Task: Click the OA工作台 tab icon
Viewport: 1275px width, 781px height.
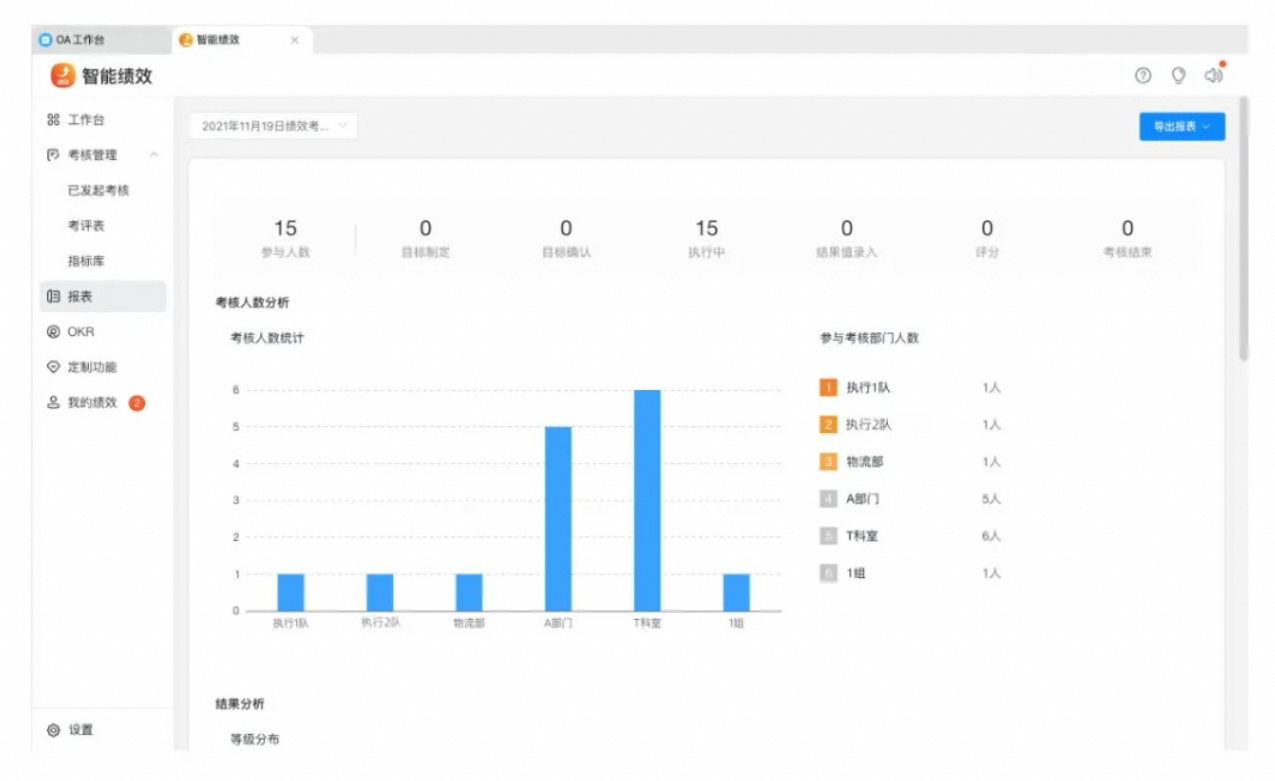Action: pos(45,40)
